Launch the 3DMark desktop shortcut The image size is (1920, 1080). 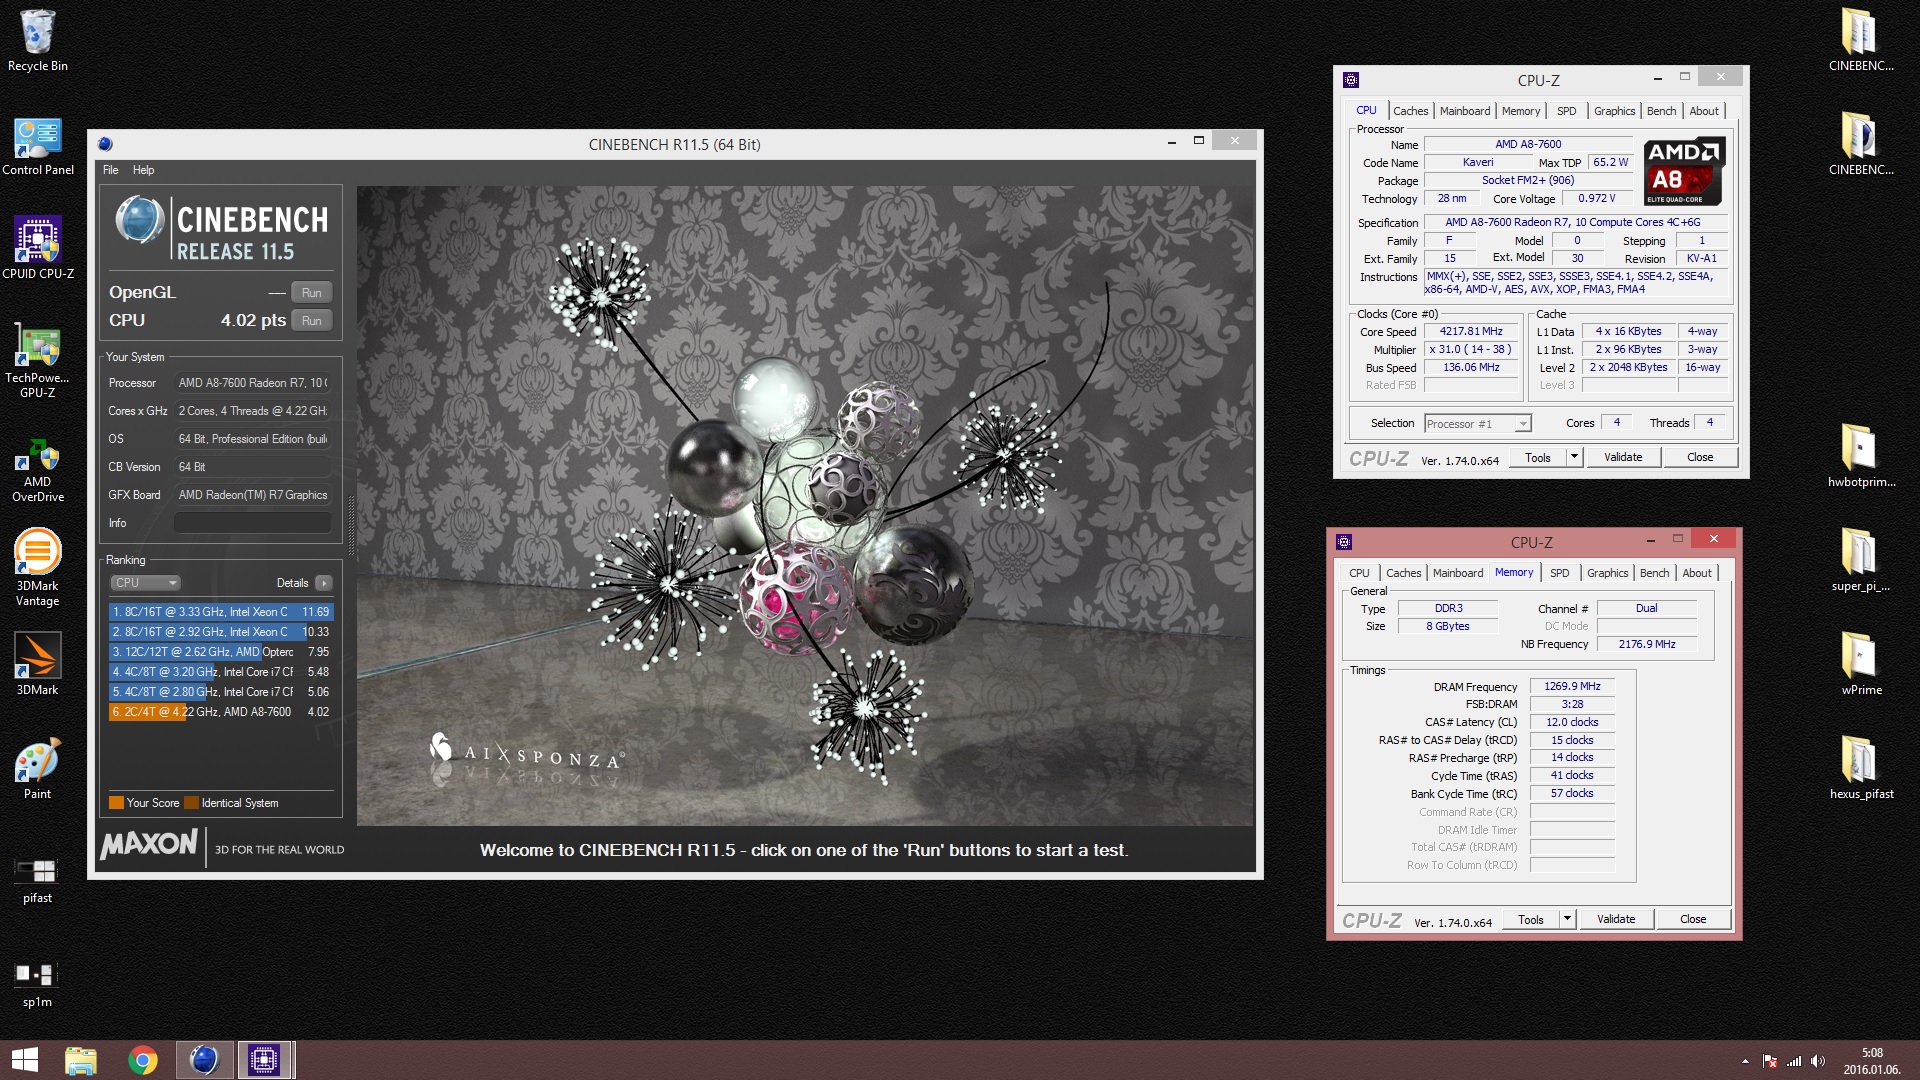point(38,664)
